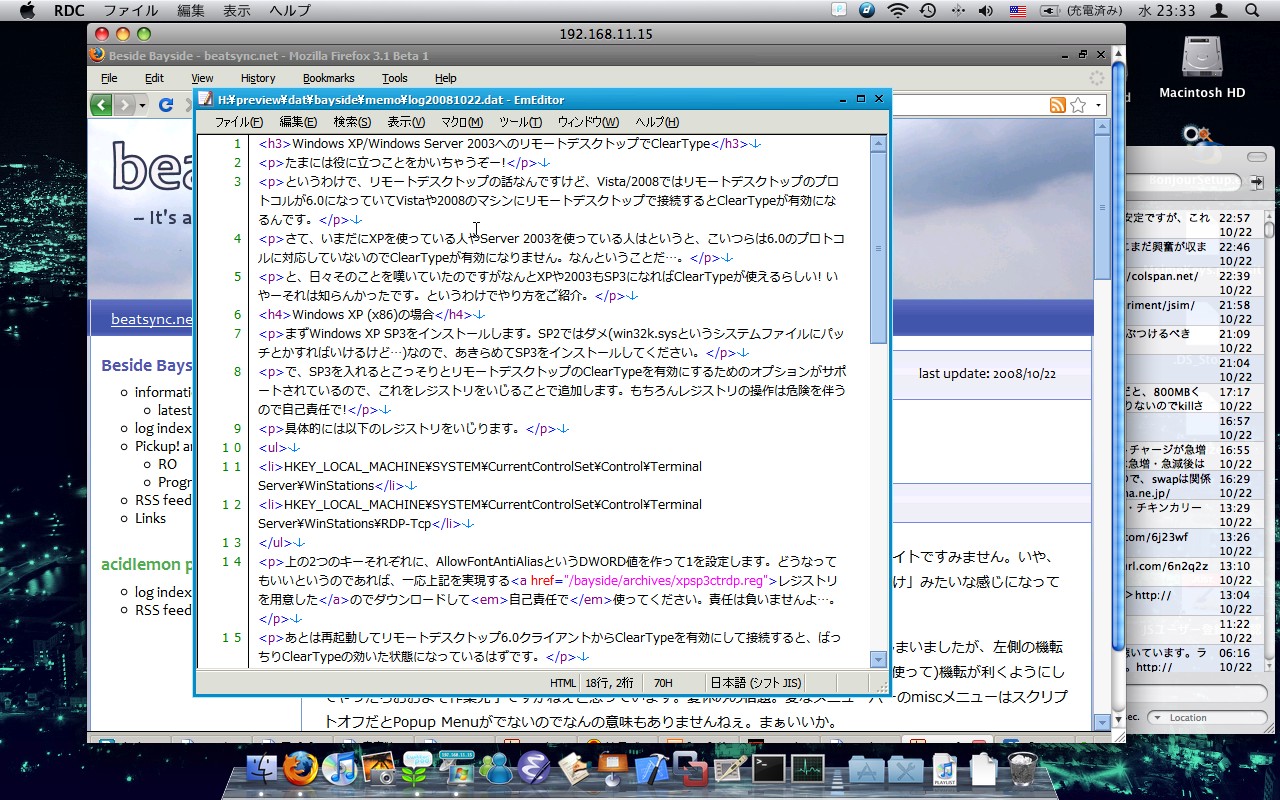Expand the Firefox back history dropdown arrow

[142, 105]
